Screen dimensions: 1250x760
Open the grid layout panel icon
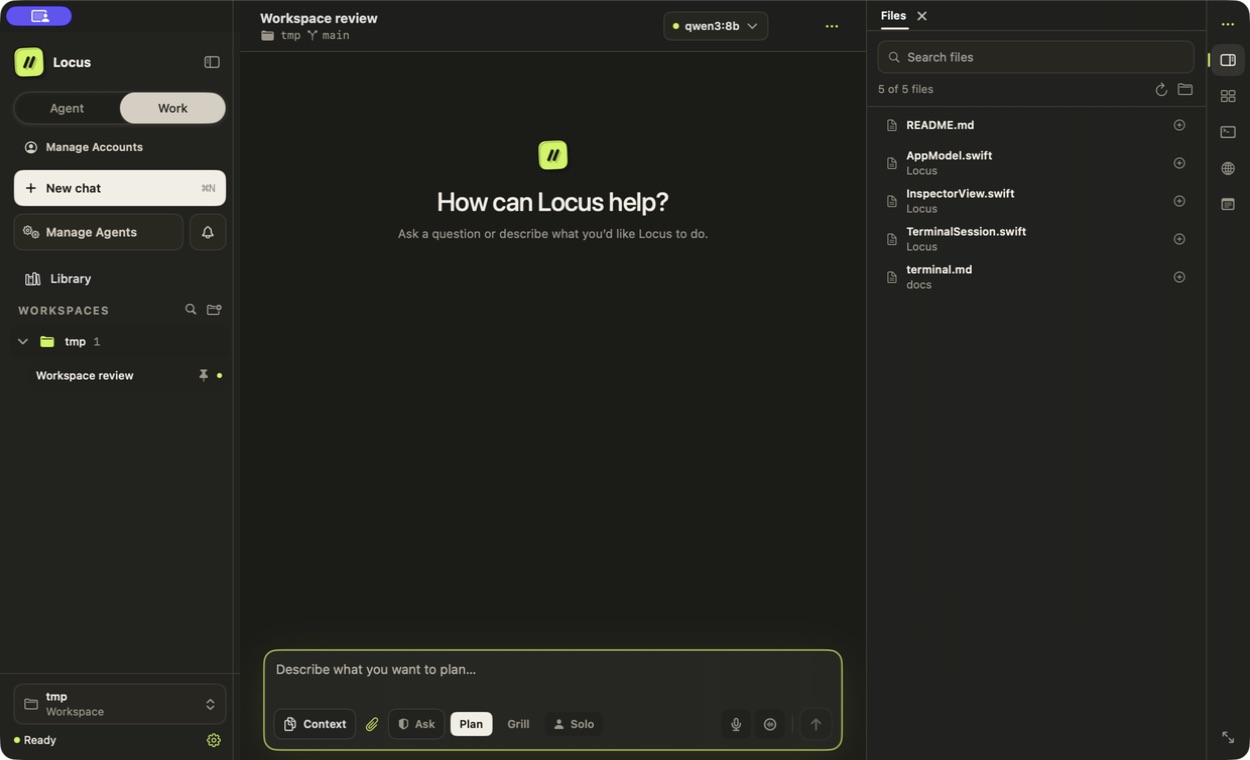coord(1228,96)
